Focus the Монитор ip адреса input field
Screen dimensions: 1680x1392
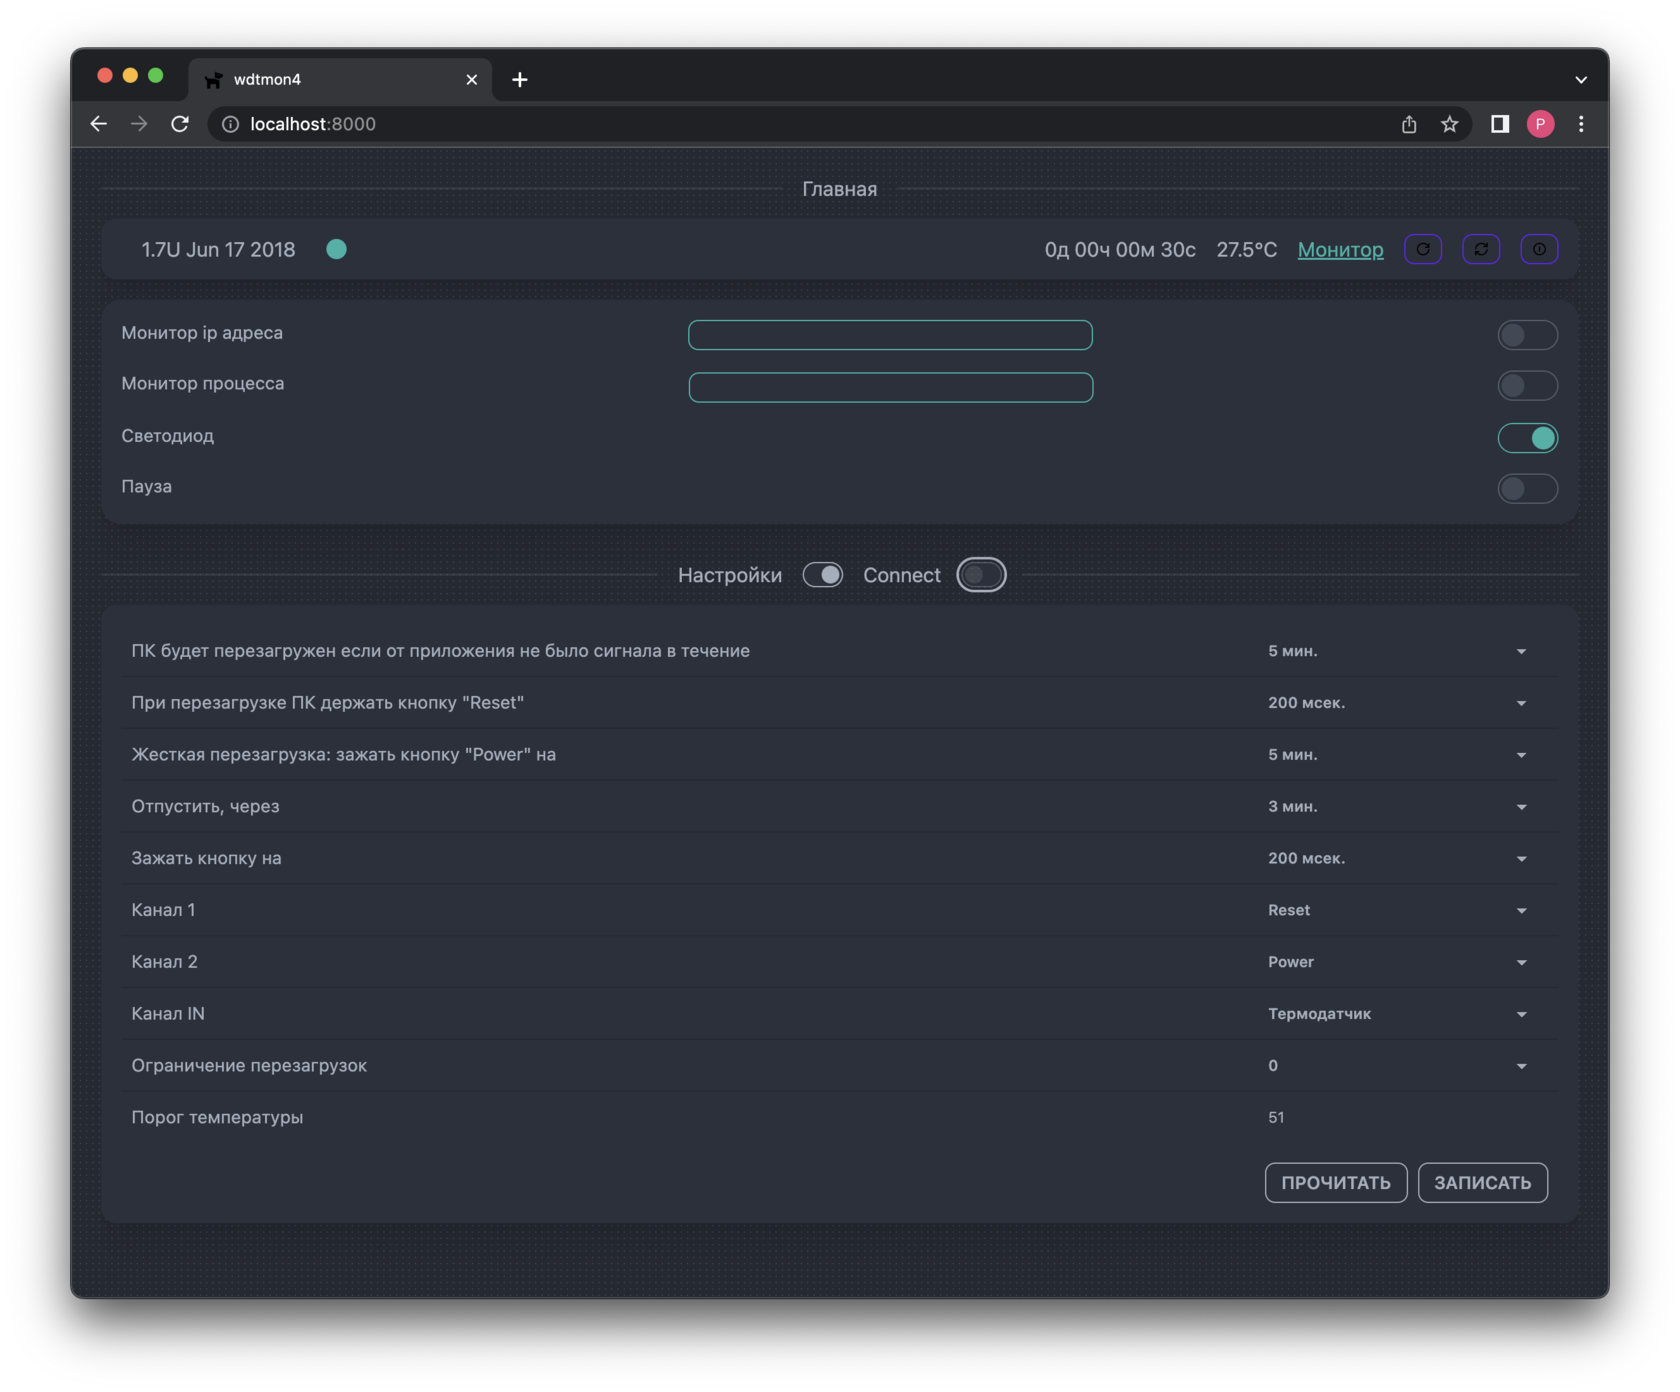pos(890,335)
